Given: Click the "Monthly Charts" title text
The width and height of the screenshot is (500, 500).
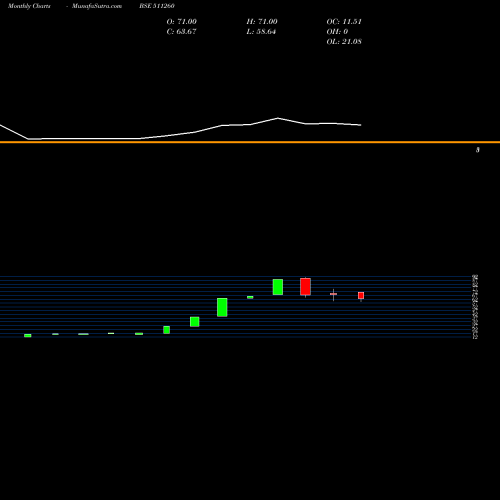Looking at the screenshot, I should pyautogui.click(x=29, y=6).
